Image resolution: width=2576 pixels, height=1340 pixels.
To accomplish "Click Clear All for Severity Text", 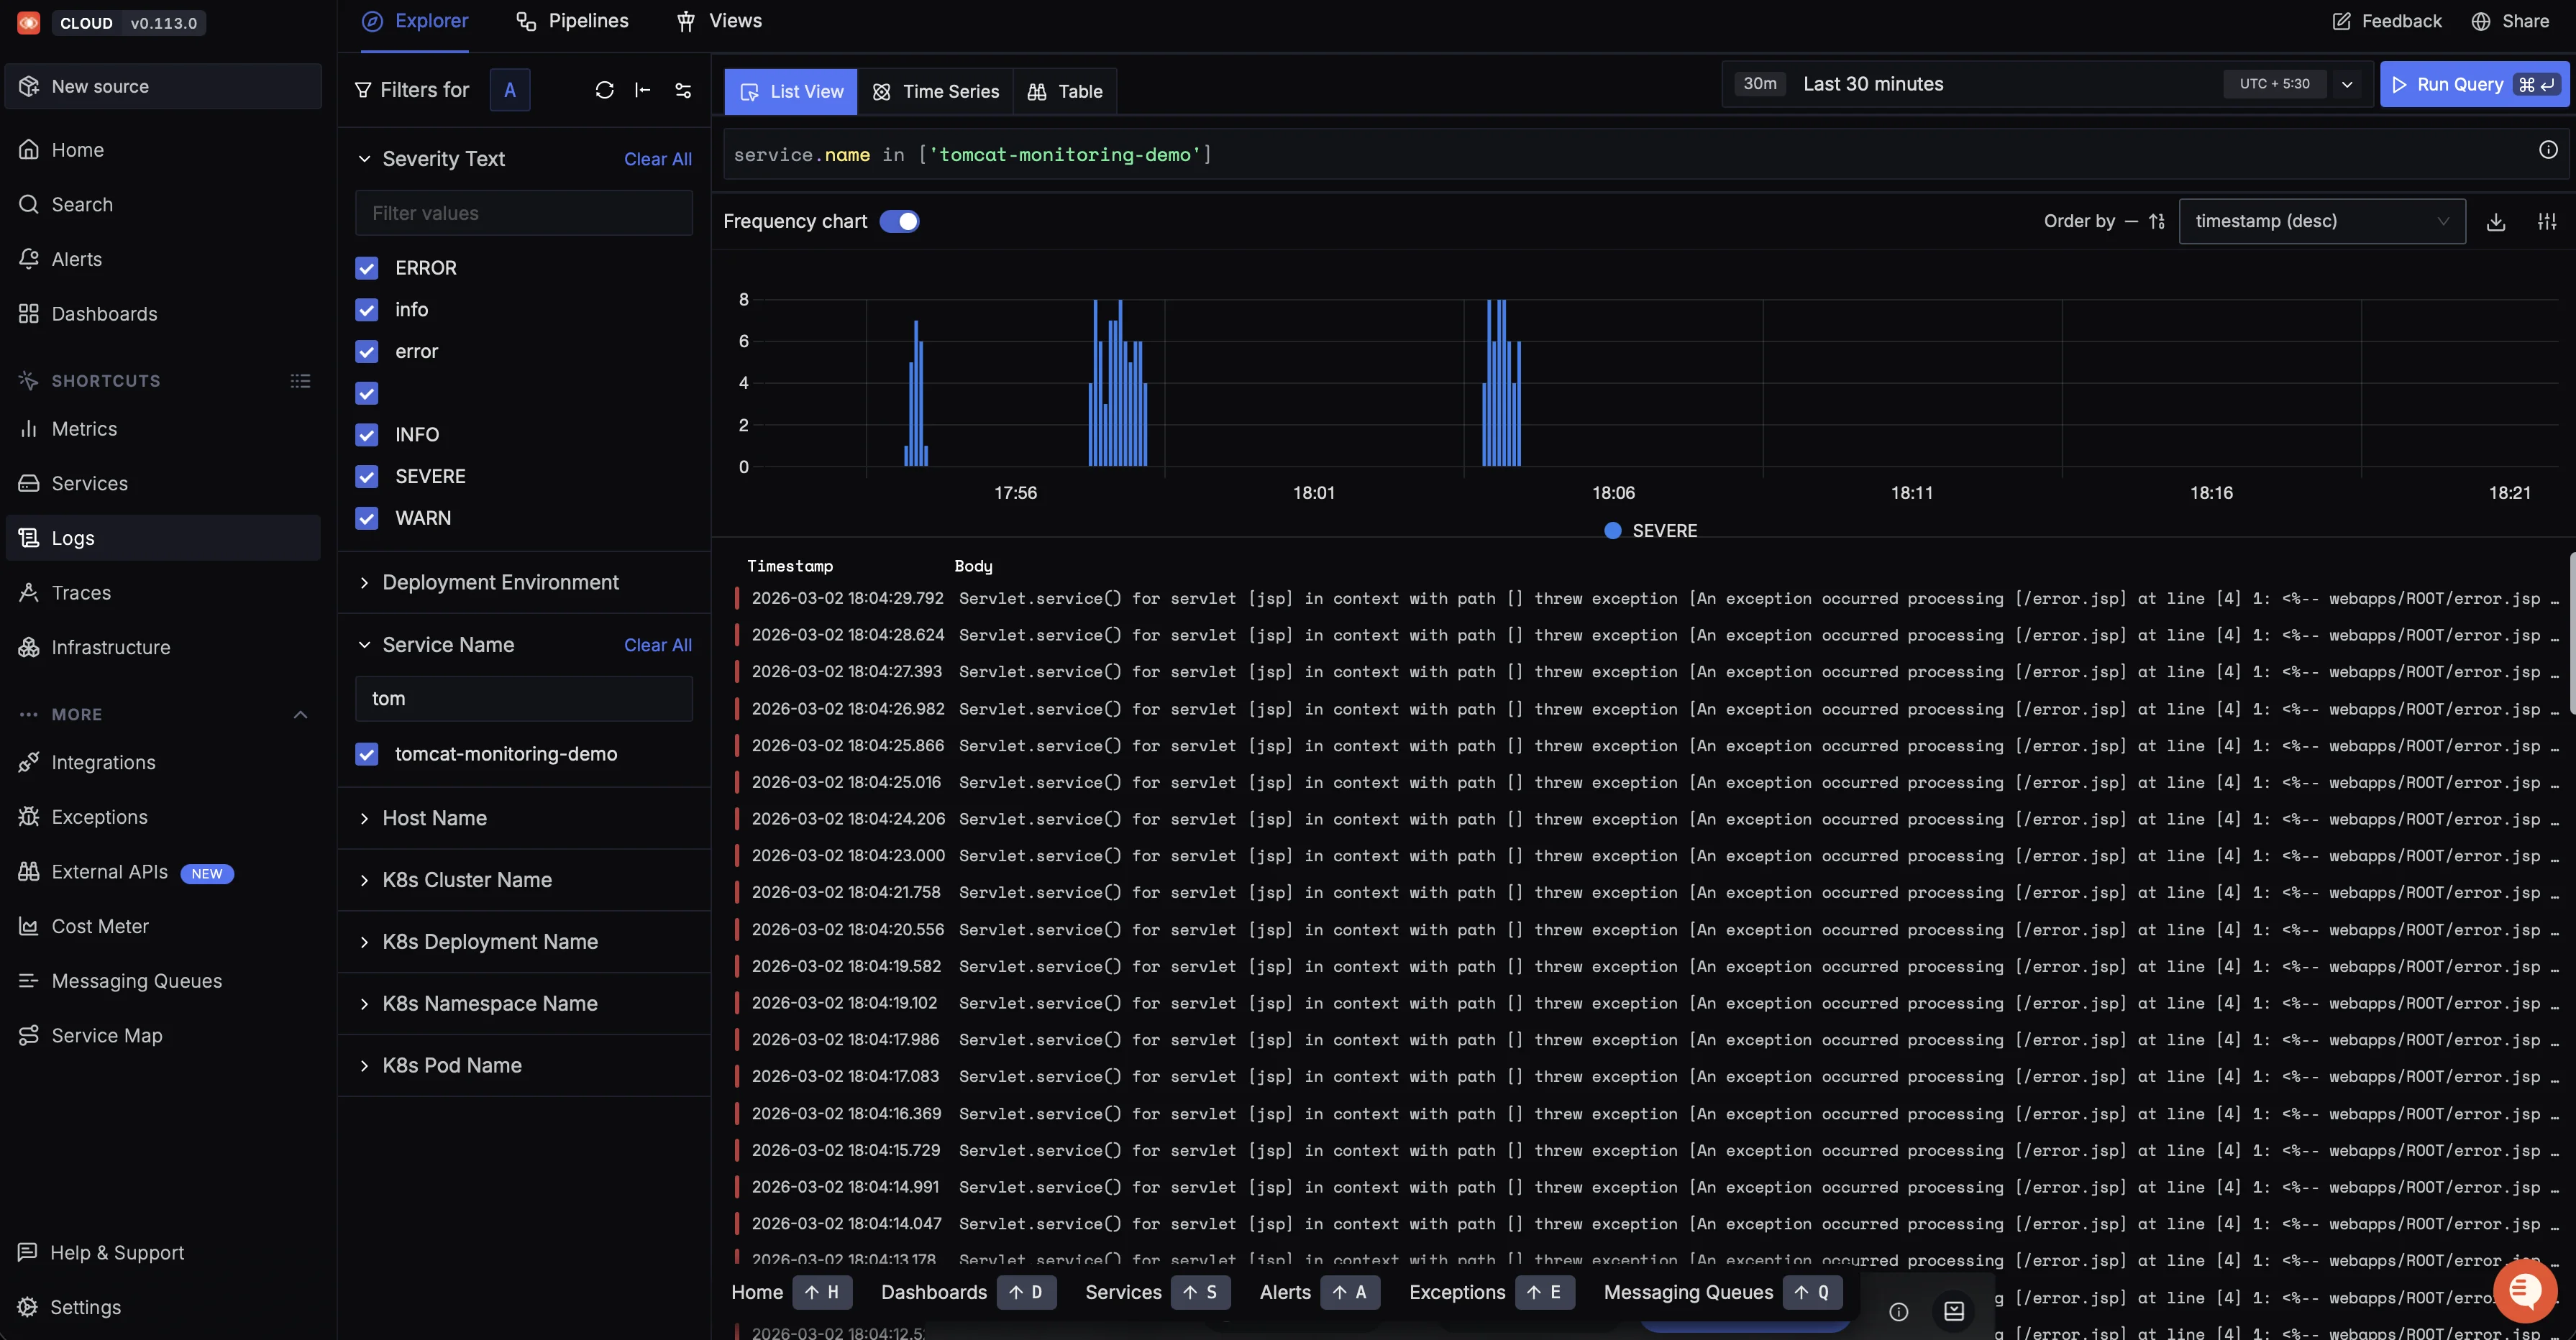I will (x=657, y=159).
